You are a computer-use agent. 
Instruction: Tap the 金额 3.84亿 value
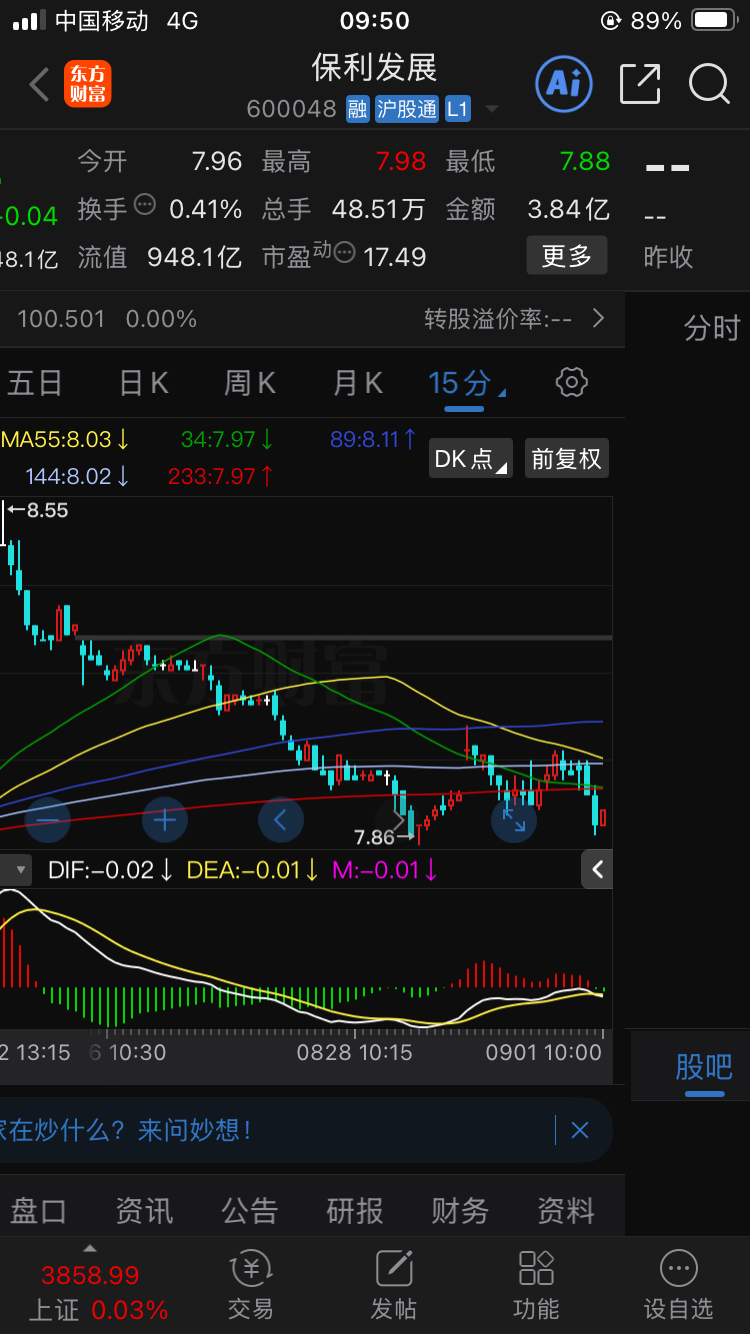(568, 209)
